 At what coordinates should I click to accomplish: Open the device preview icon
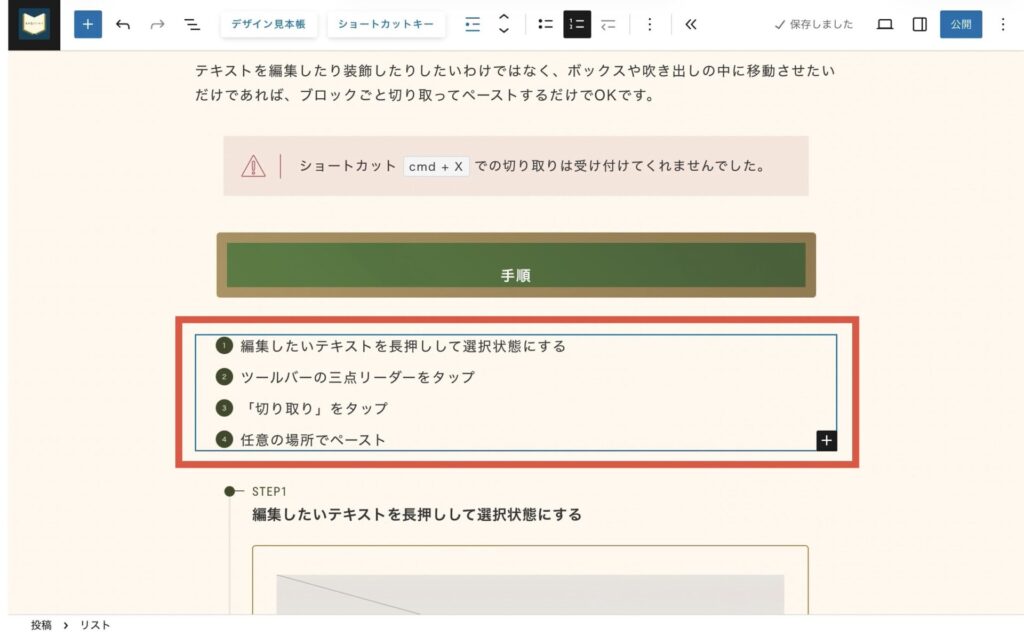[x=885, y=25]
